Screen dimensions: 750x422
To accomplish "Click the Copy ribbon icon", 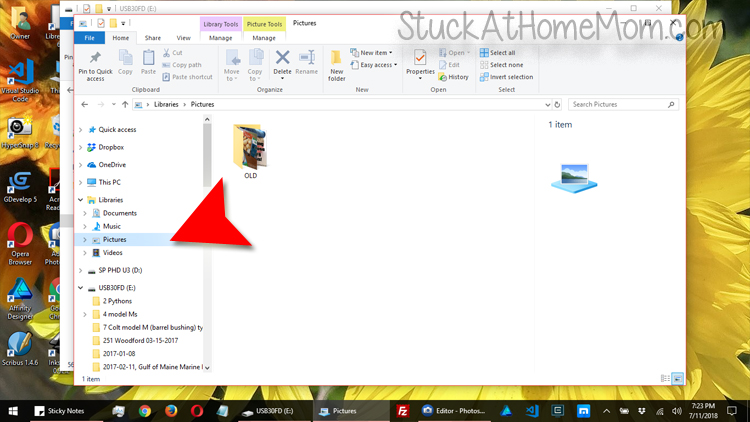I will (x=125, y=58).
